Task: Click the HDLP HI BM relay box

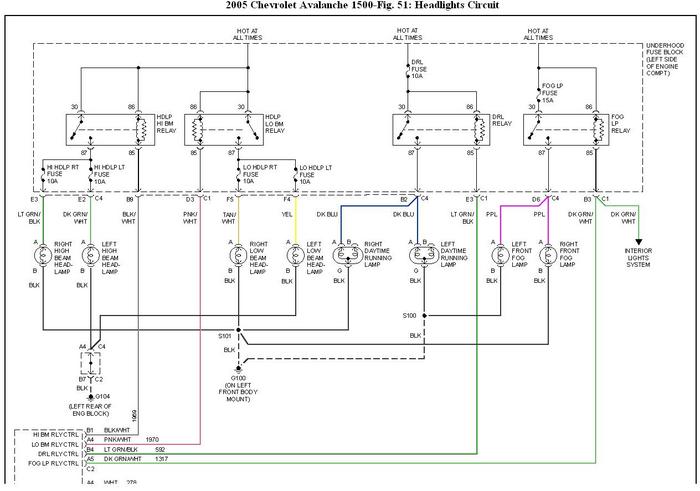Action: pyautogui.click(x=110, y=130)
